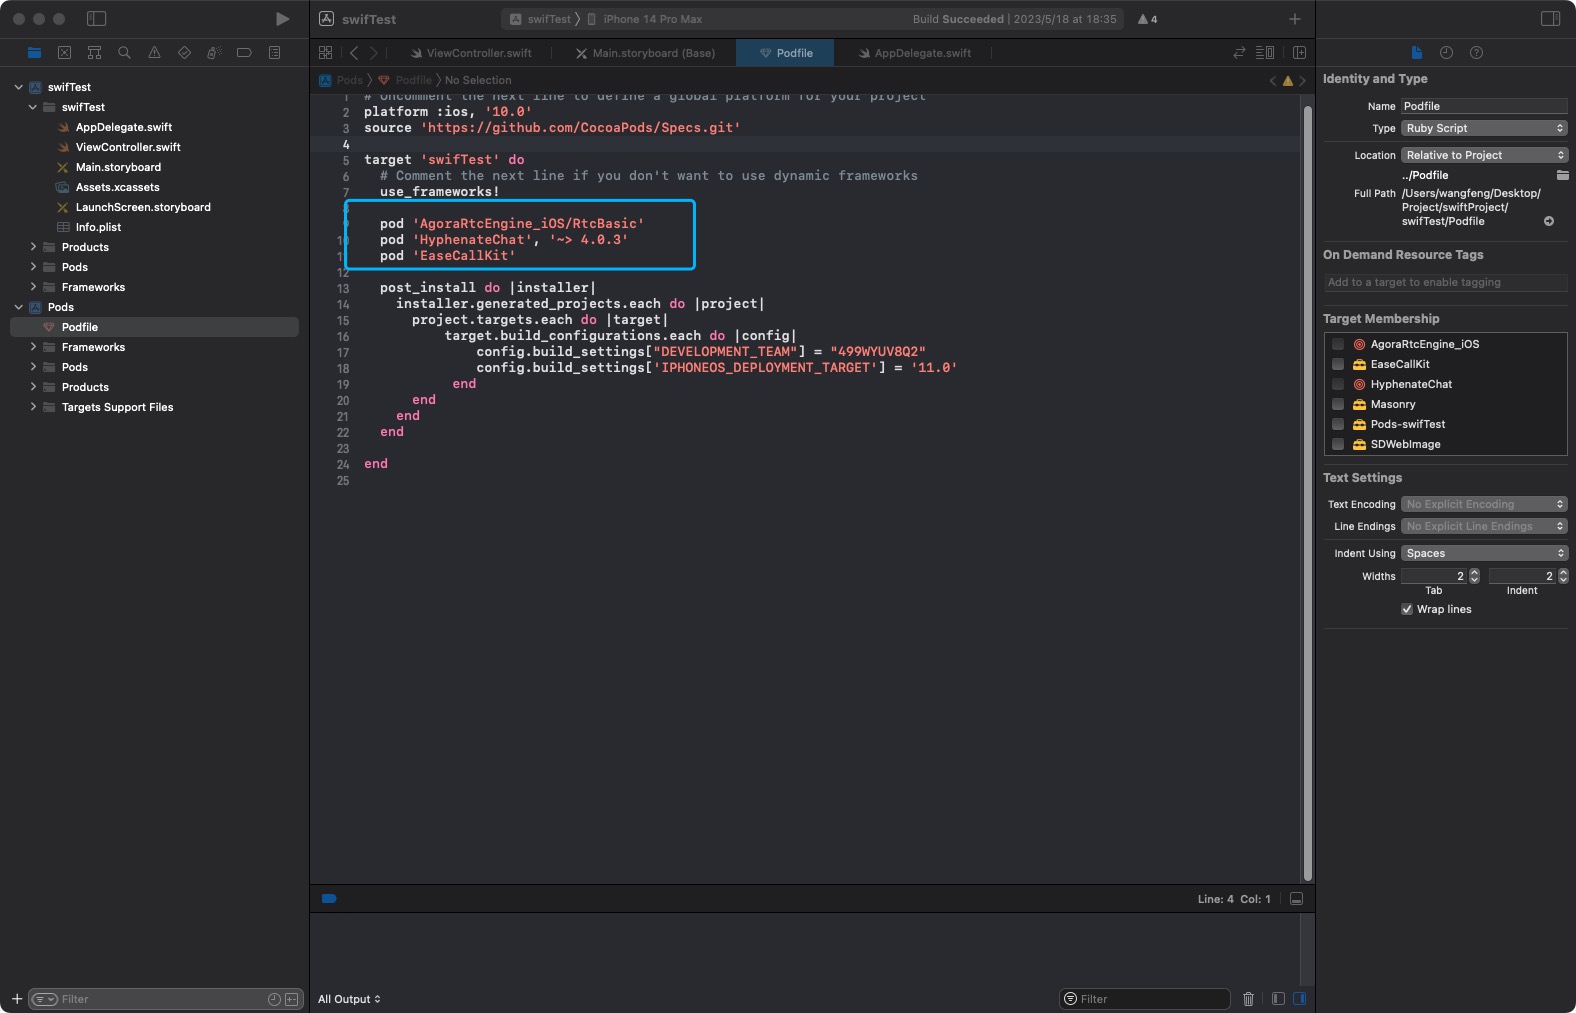
Task: Toggle the variables view pane button
Action: pyautogui.click(x=1278, y=998)
